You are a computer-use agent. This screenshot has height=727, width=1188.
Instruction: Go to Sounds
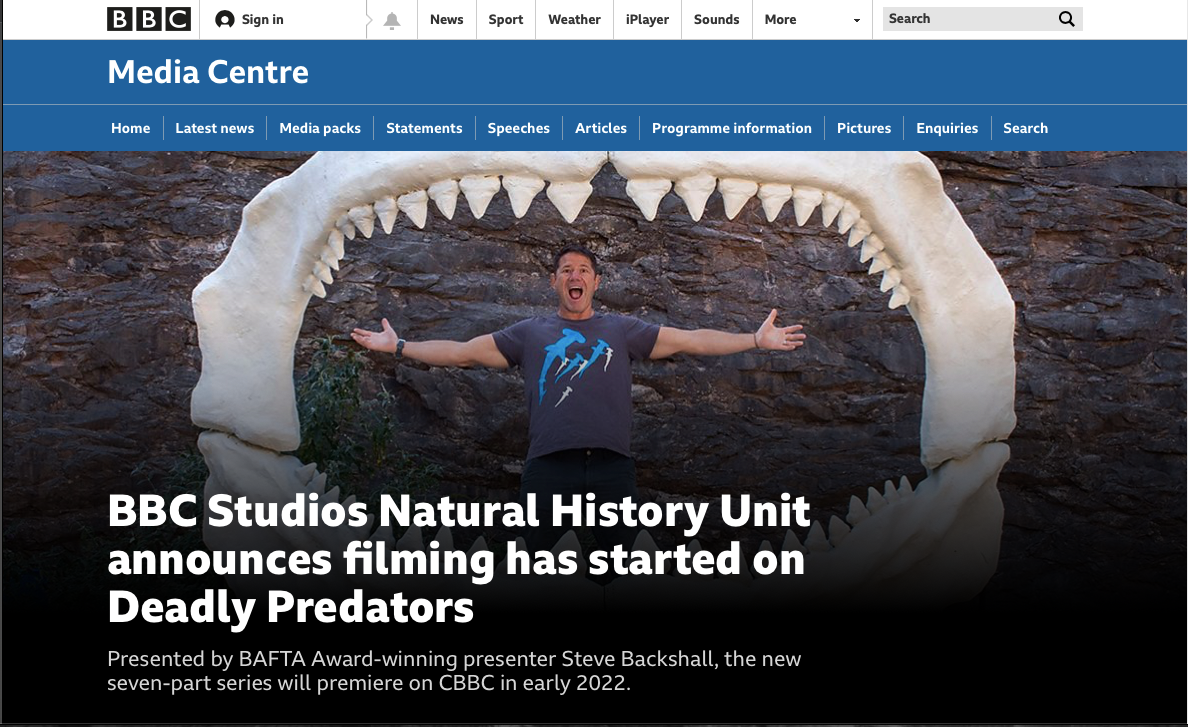pyautogui.click(x=716, y=20)
